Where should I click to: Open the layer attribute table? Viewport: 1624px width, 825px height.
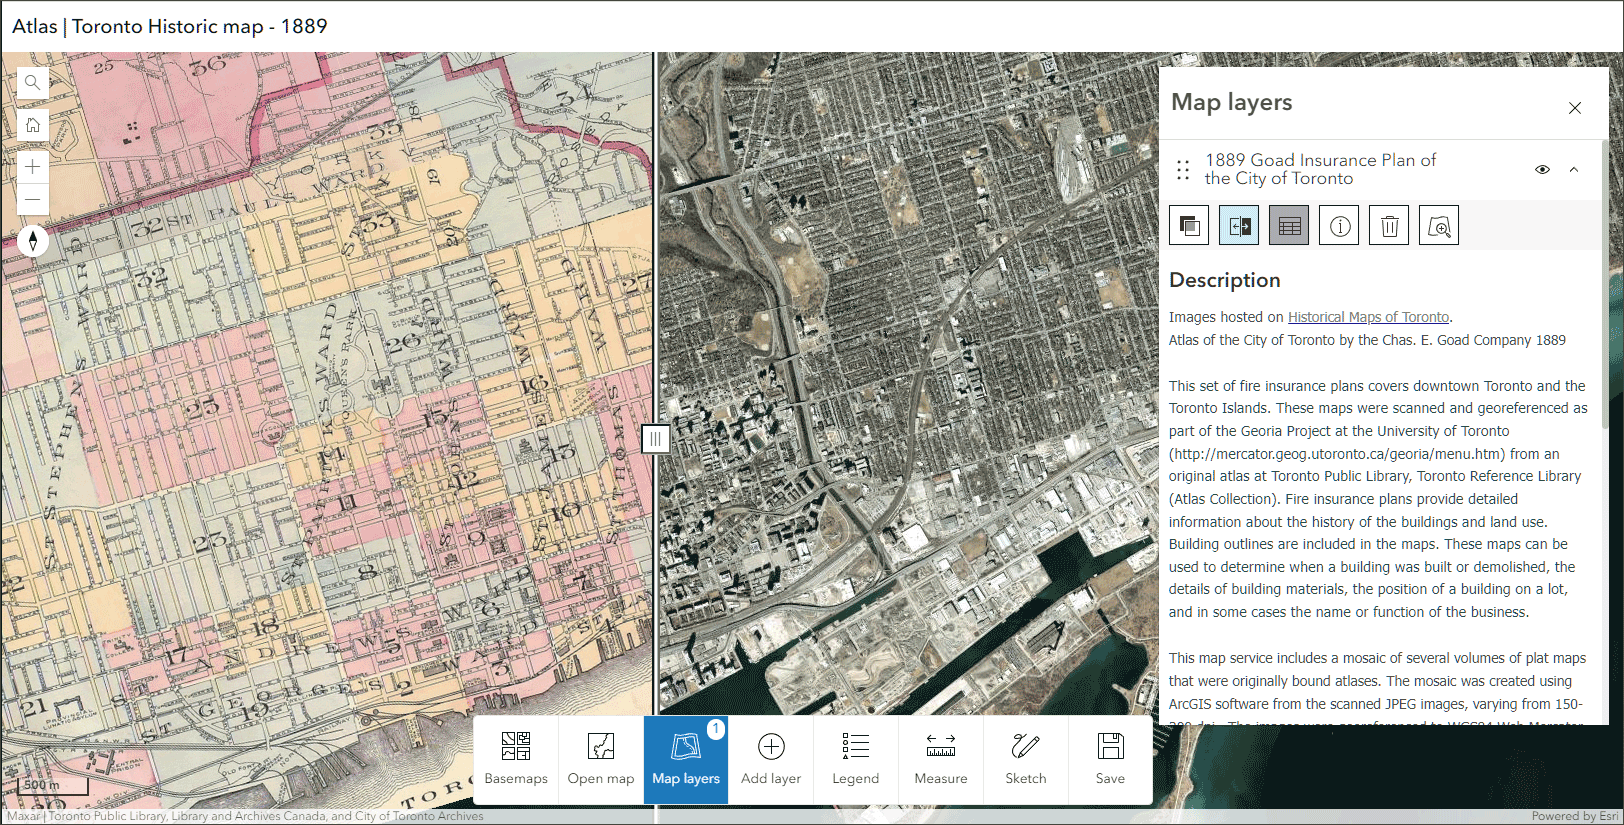(x=1289, y=226)
